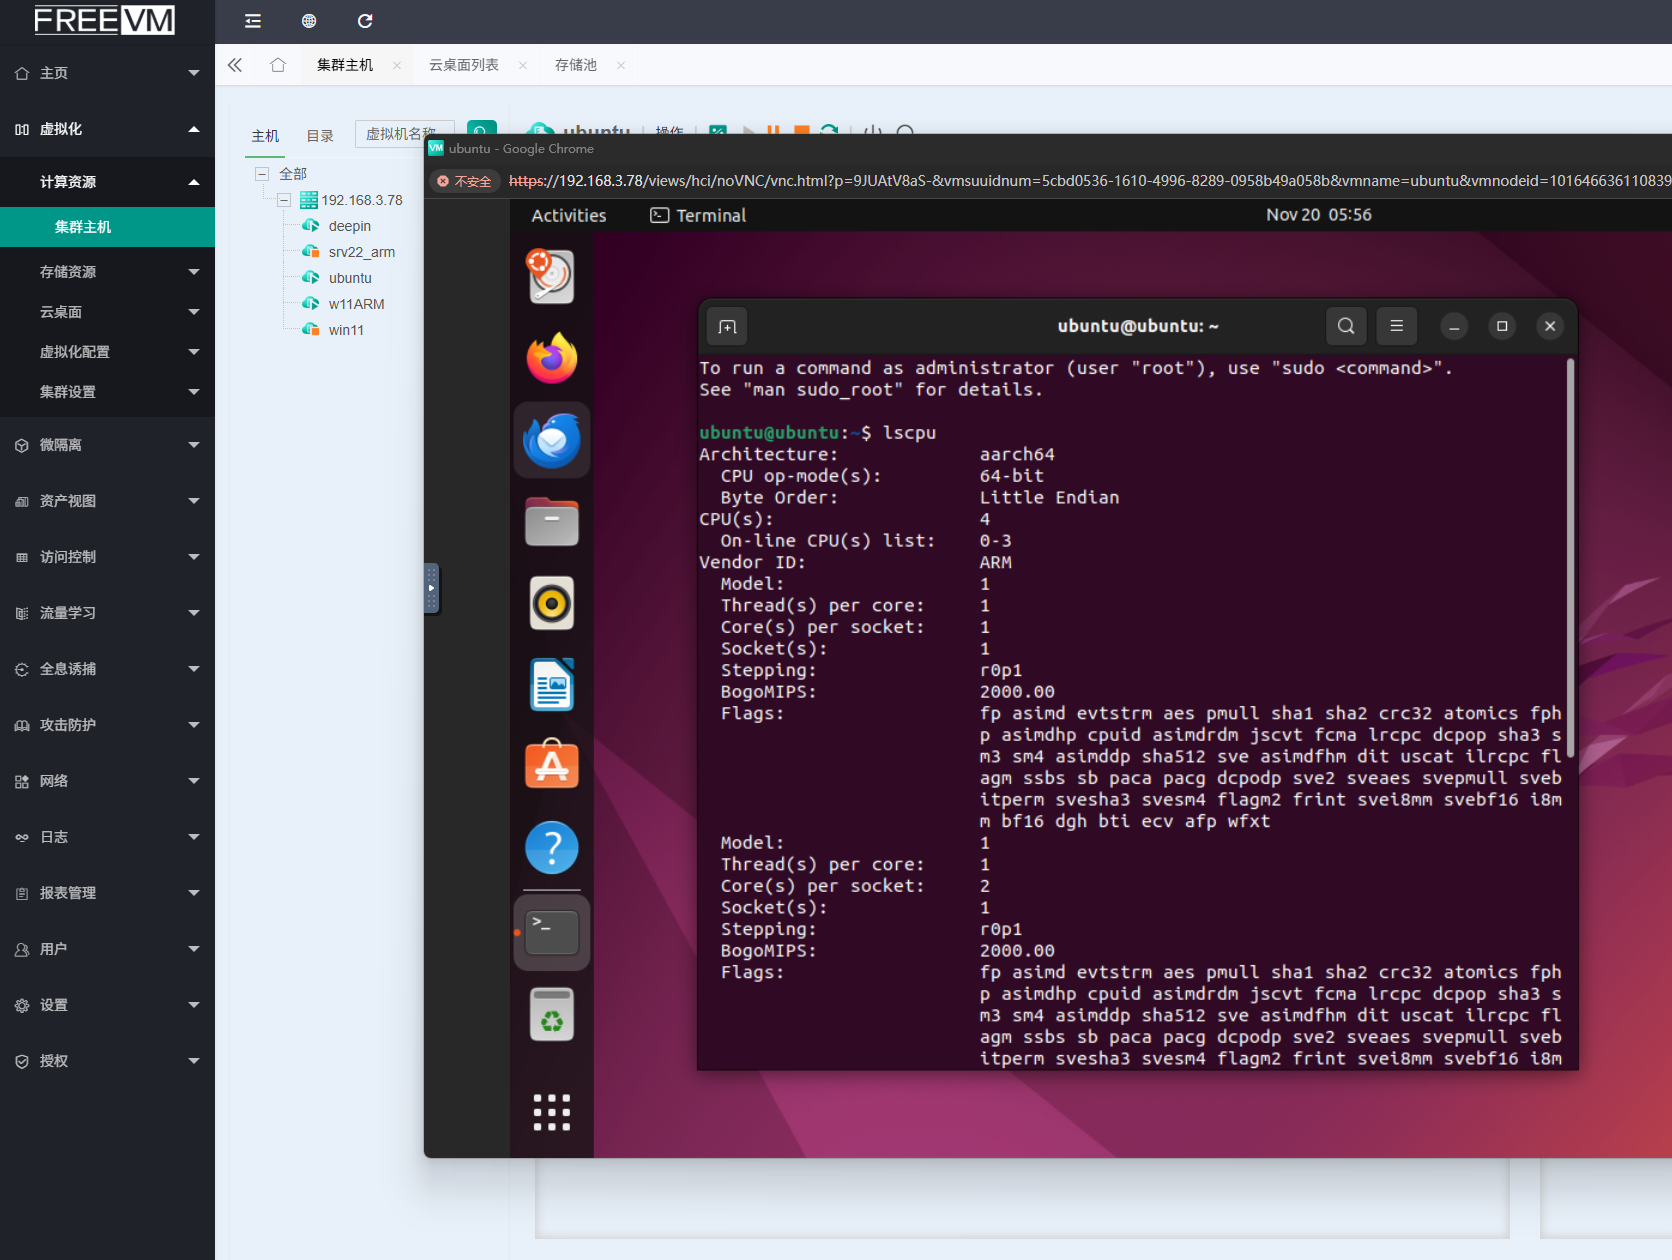Click the refresh icon in top bar
Screen dimensions: 1672x1260
(365, 21)
